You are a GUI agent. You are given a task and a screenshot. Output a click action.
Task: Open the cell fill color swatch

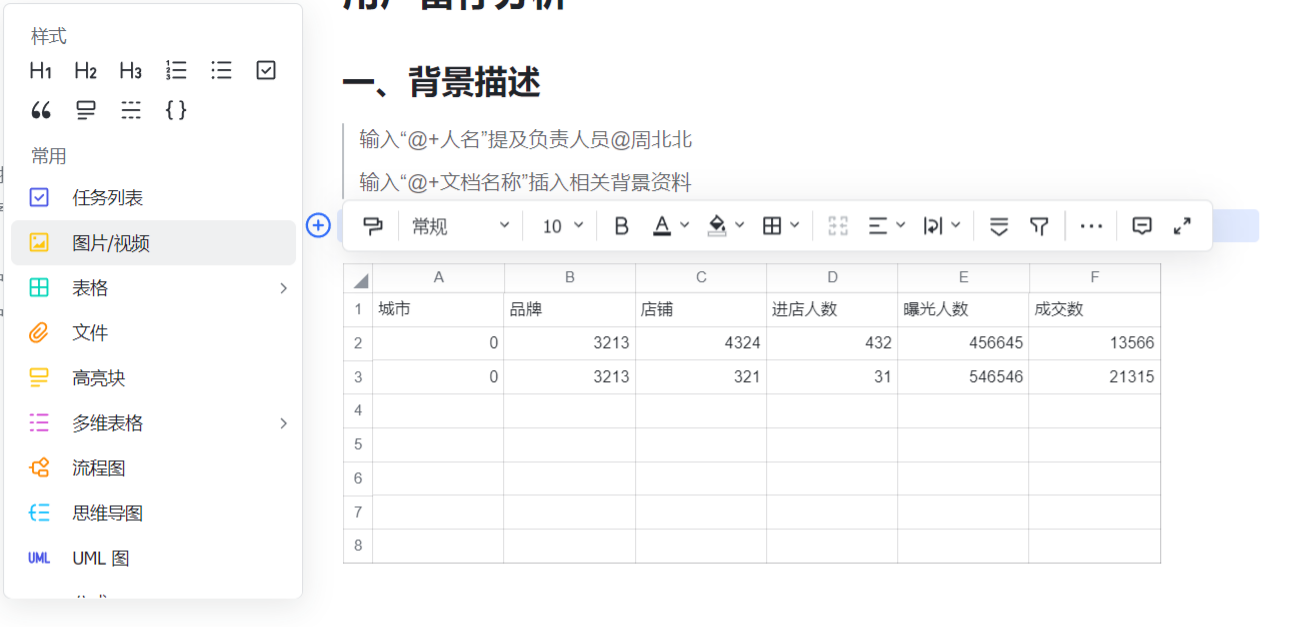click(x=718, y=225)
